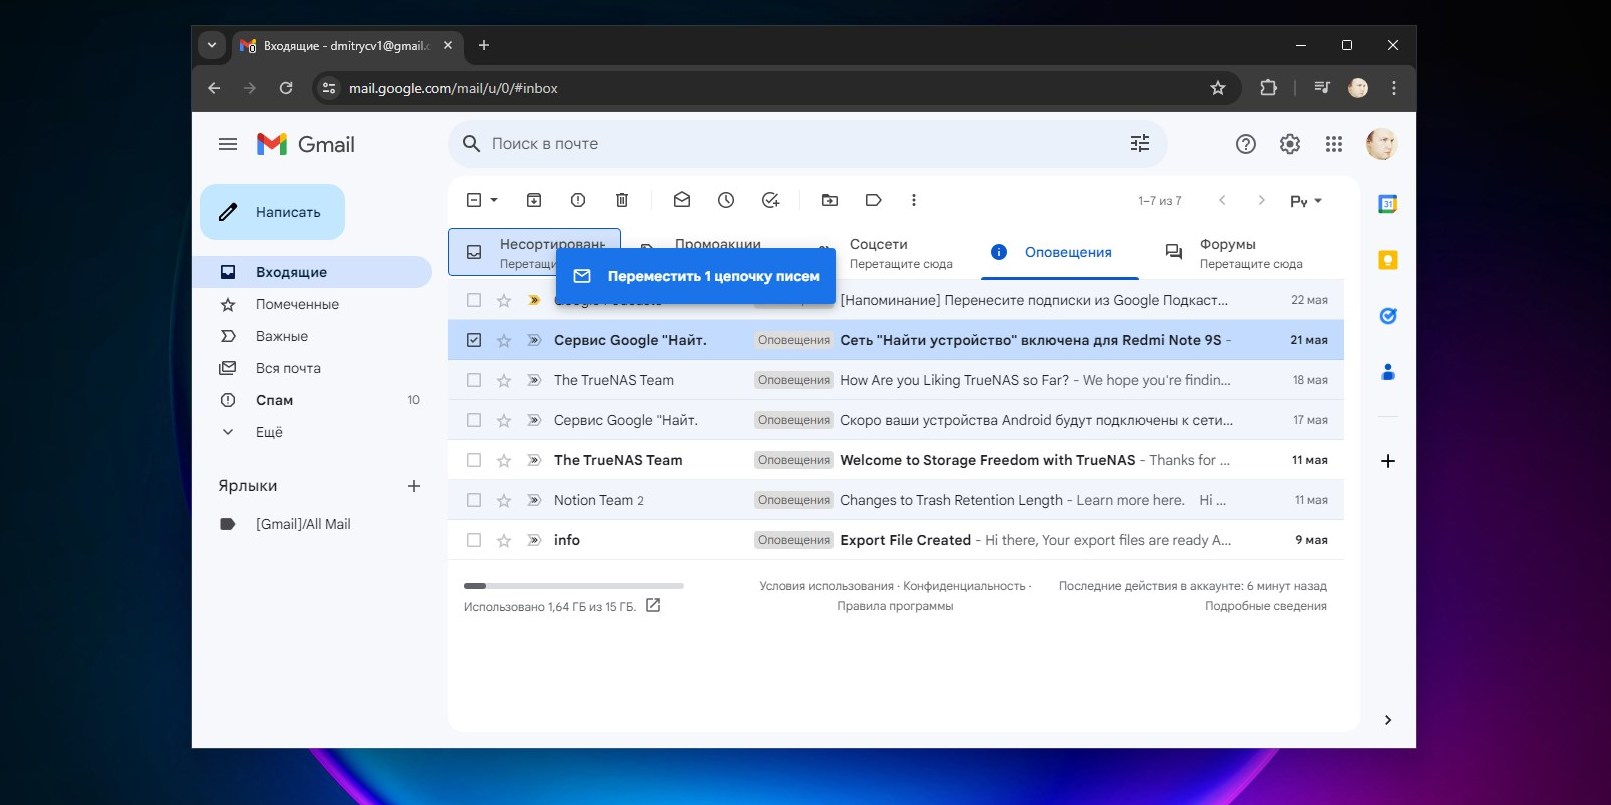
Task: Open the labels tag icon
Action: 874,200
